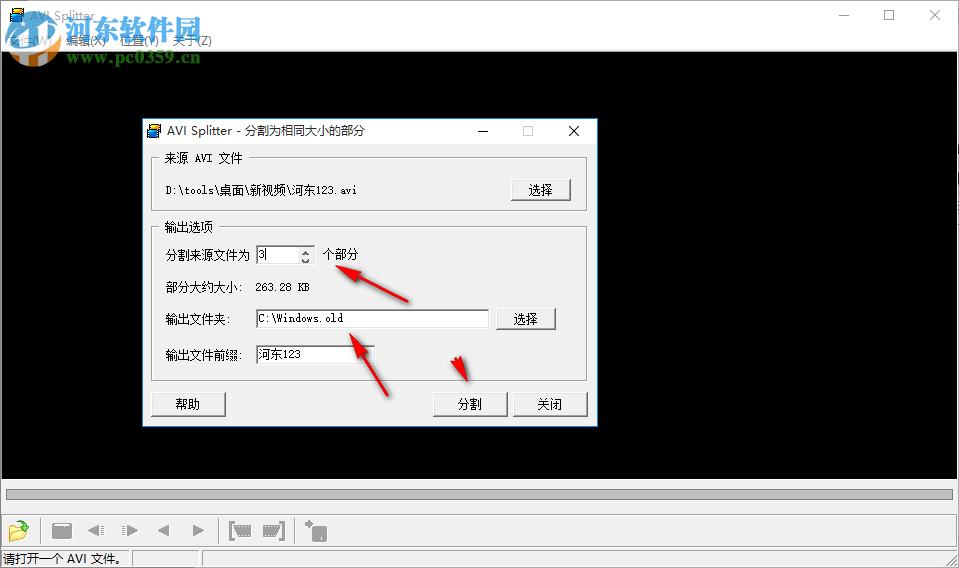Click the 分割来源文件为 label
This screenshot has height=568, width=959.
point(207,255)
